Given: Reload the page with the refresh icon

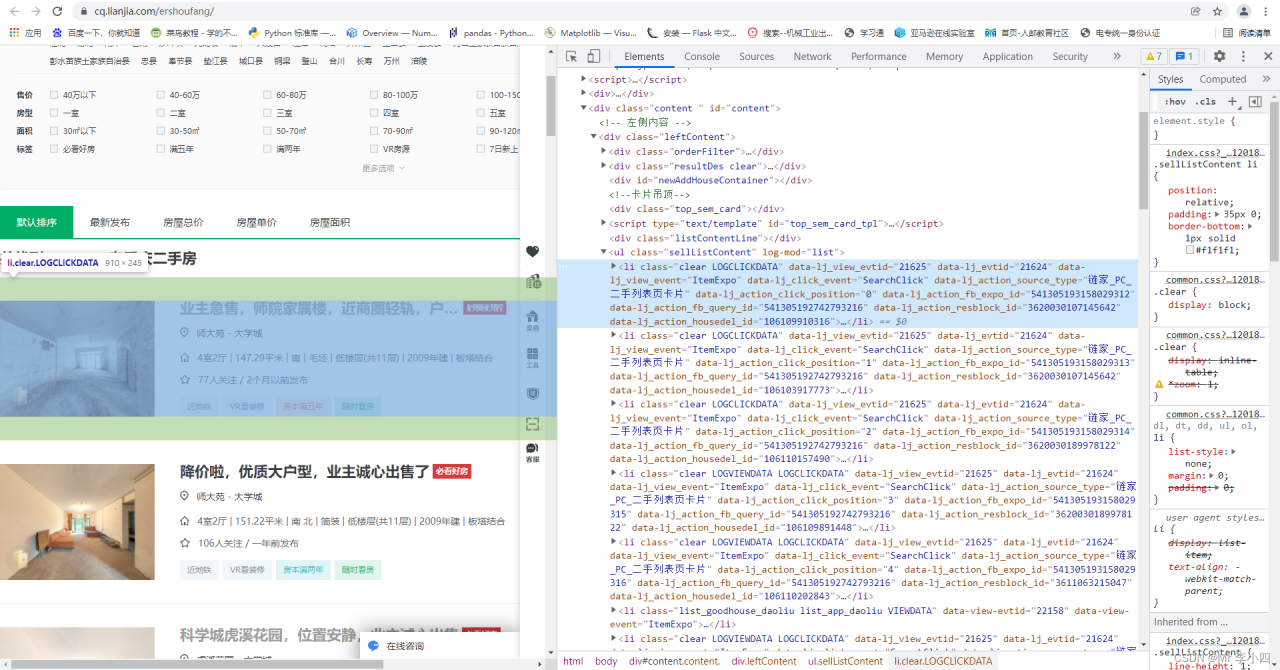Looking at the screenshot, I should click(59, 11).
